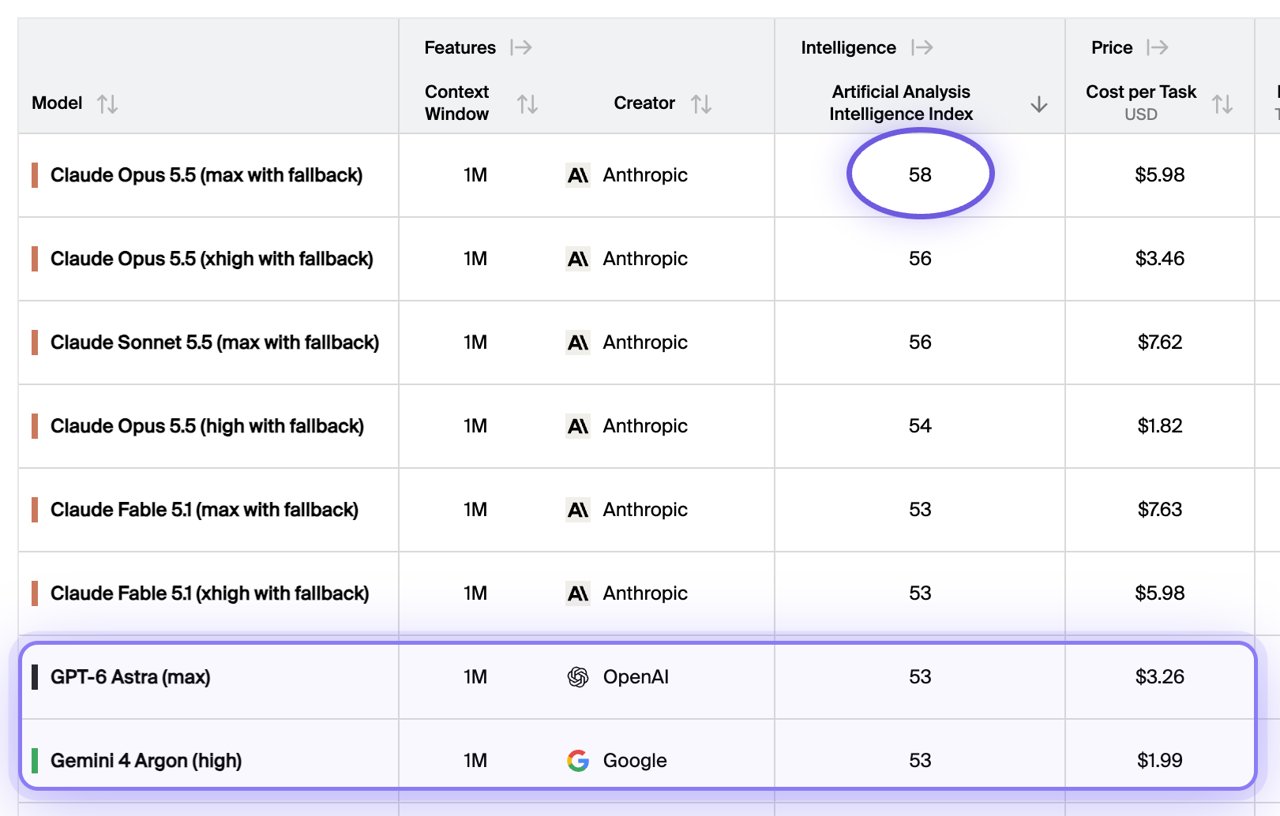Click Google logo in Gemini 4 Argon row
The image size is (1280, 816).
[578, 761]
